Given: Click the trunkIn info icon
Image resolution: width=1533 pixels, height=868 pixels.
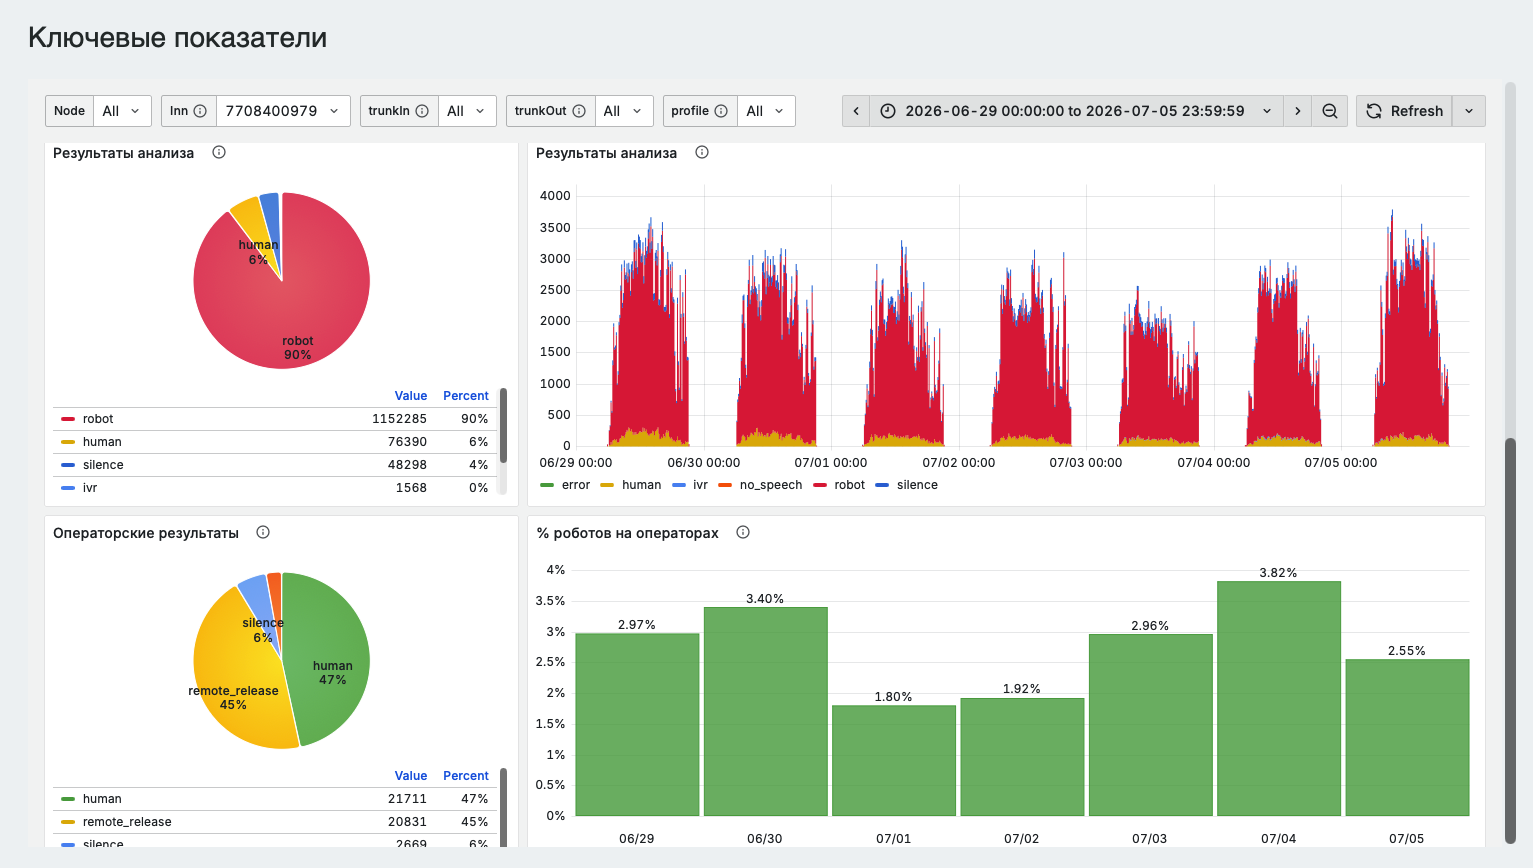Looking at the screenshot, I should pyautogui.click(x=422, y=111).
